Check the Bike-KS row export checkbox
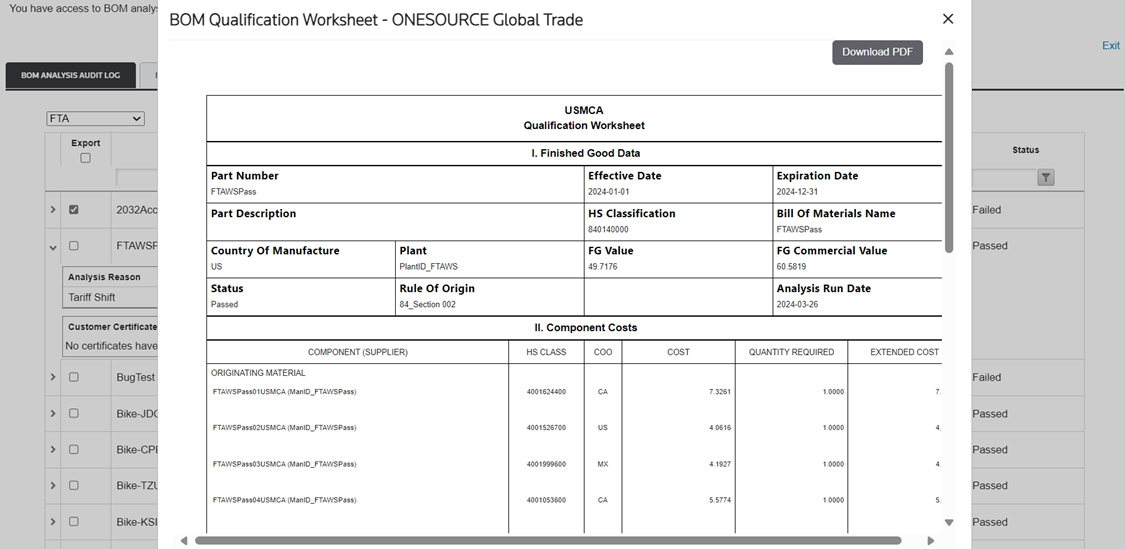Screen dimensions: 1125x549 (73, 521)
